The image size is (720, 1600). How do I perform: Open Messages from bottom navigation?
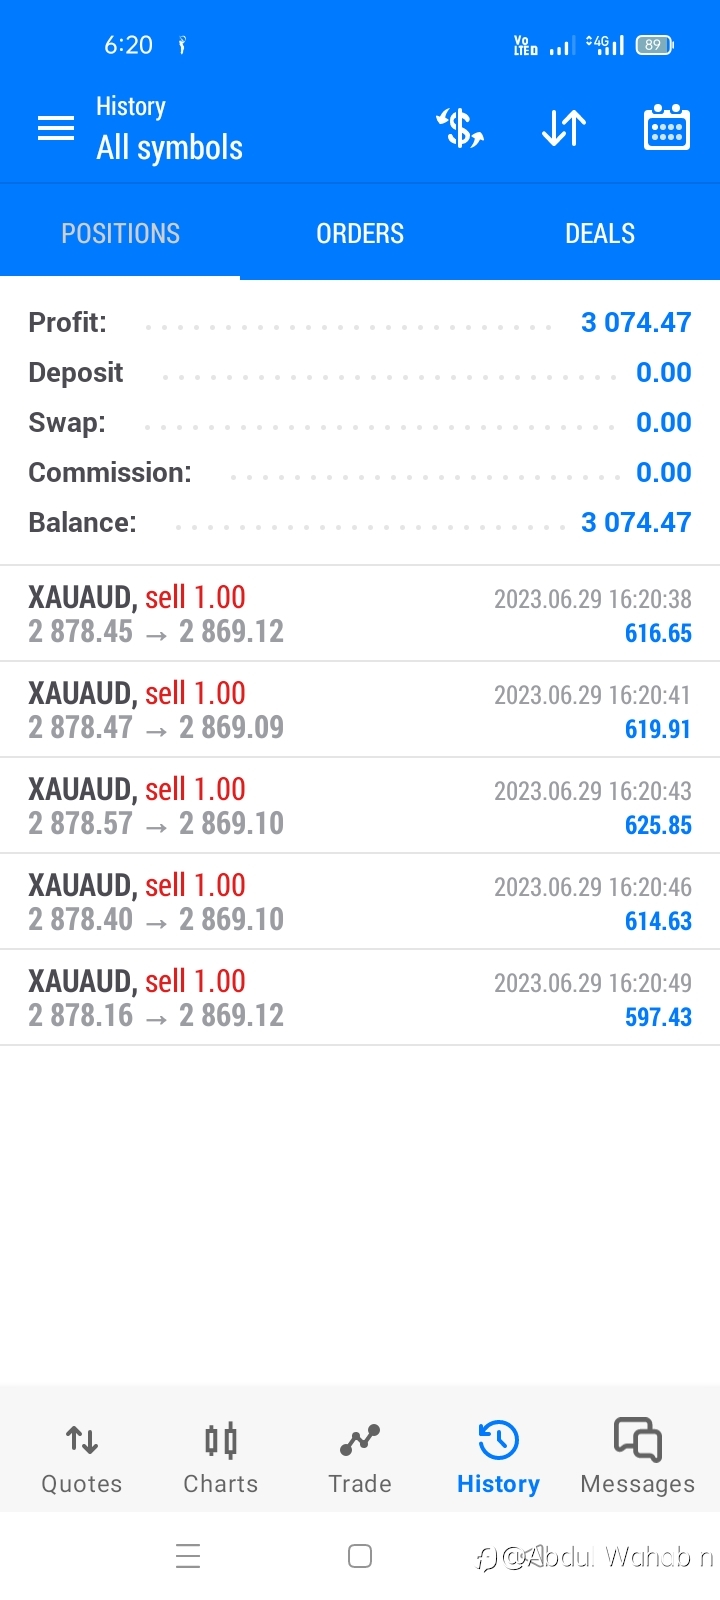638,1456
